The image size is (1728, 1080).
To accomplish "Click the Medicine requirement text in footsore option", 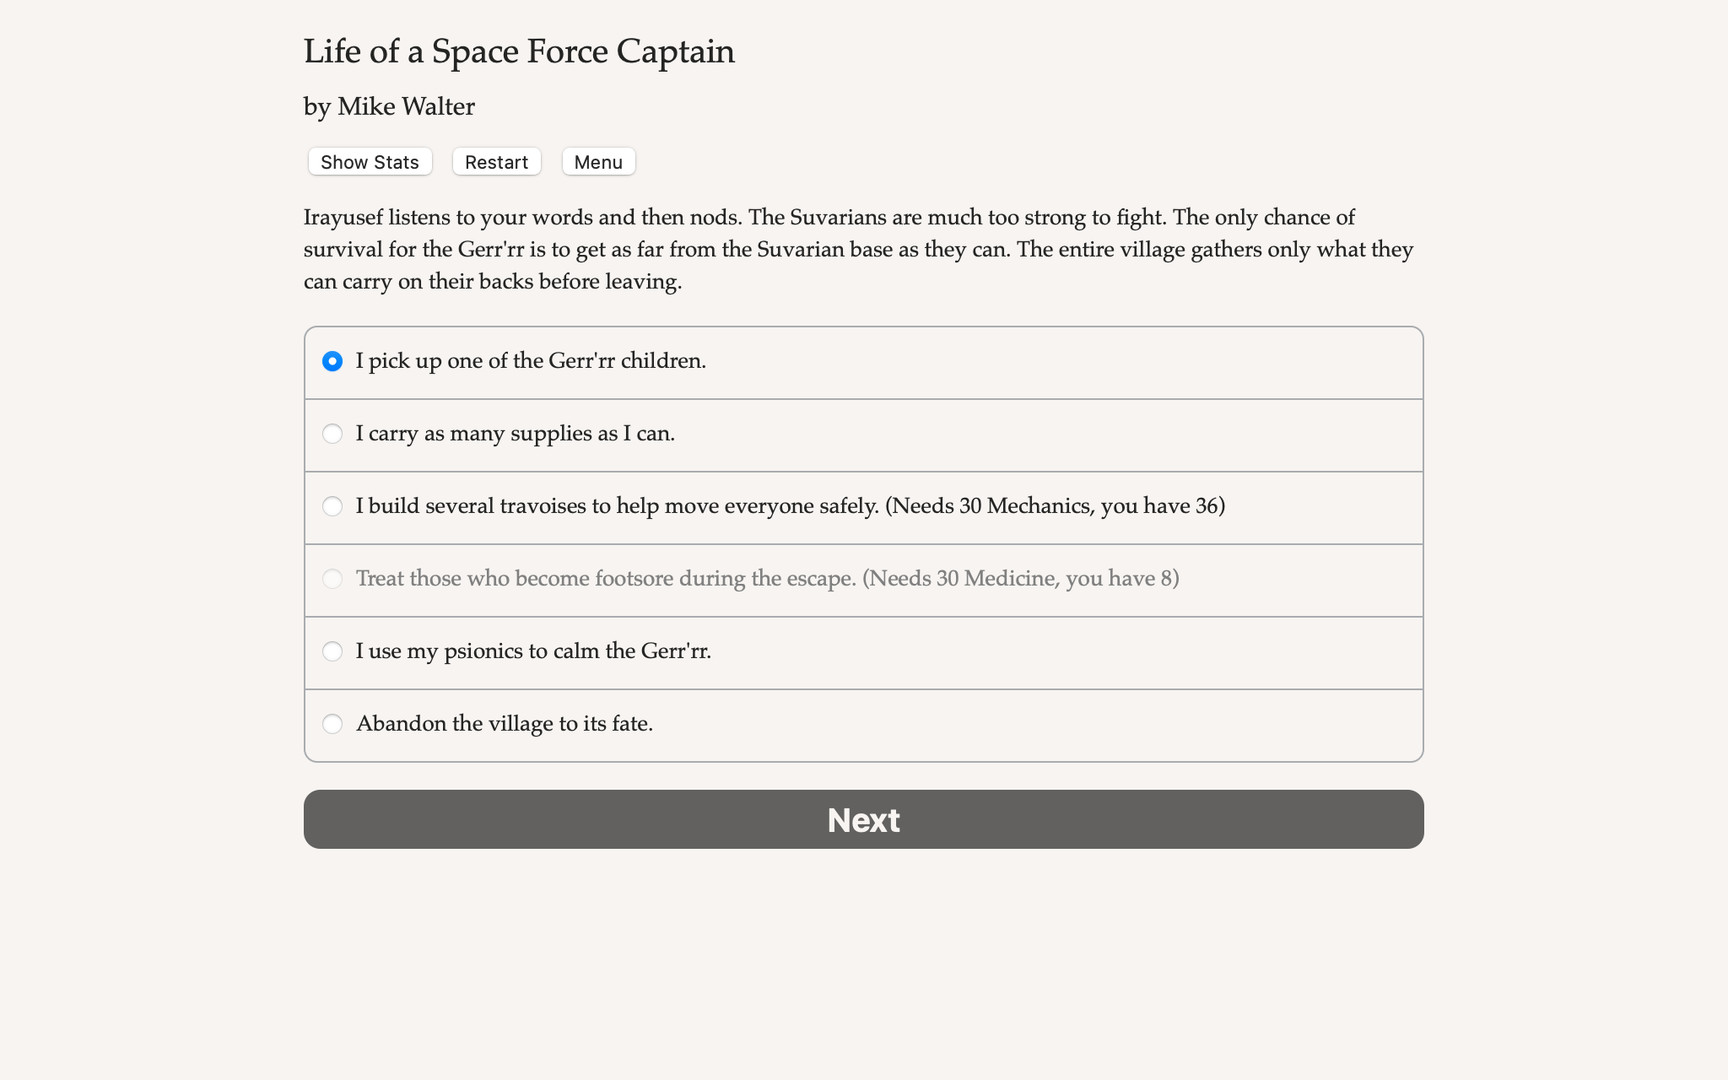I will coord(1019,579).
